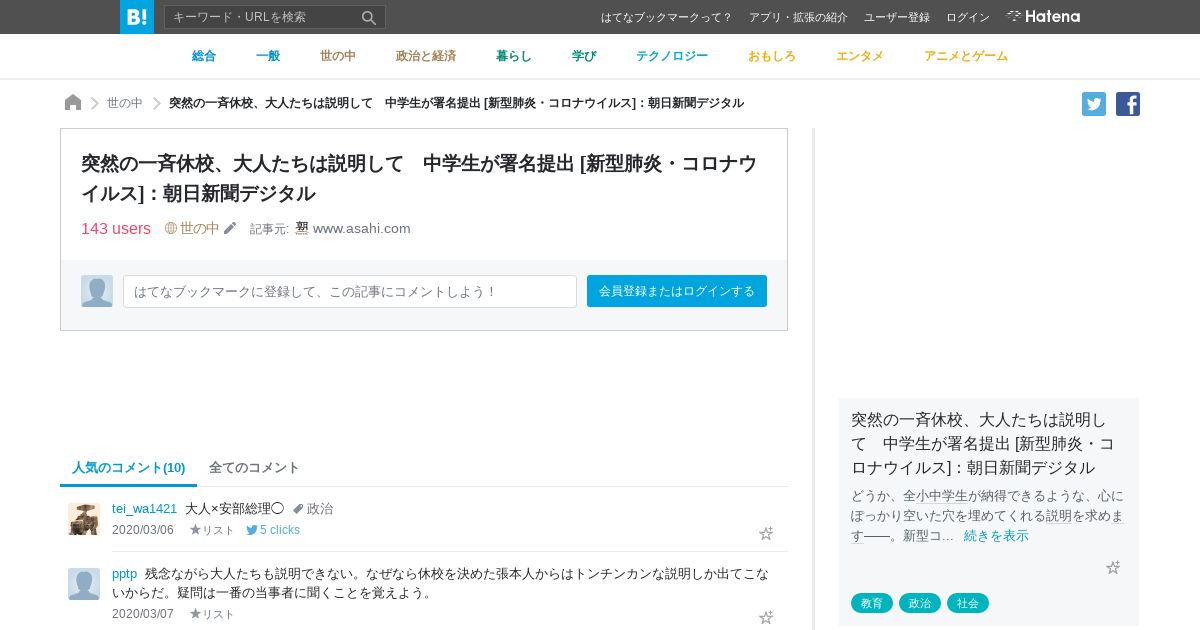Click the search magnifier icon
This screenshot has width=1200, height=630.
(369, 17)
